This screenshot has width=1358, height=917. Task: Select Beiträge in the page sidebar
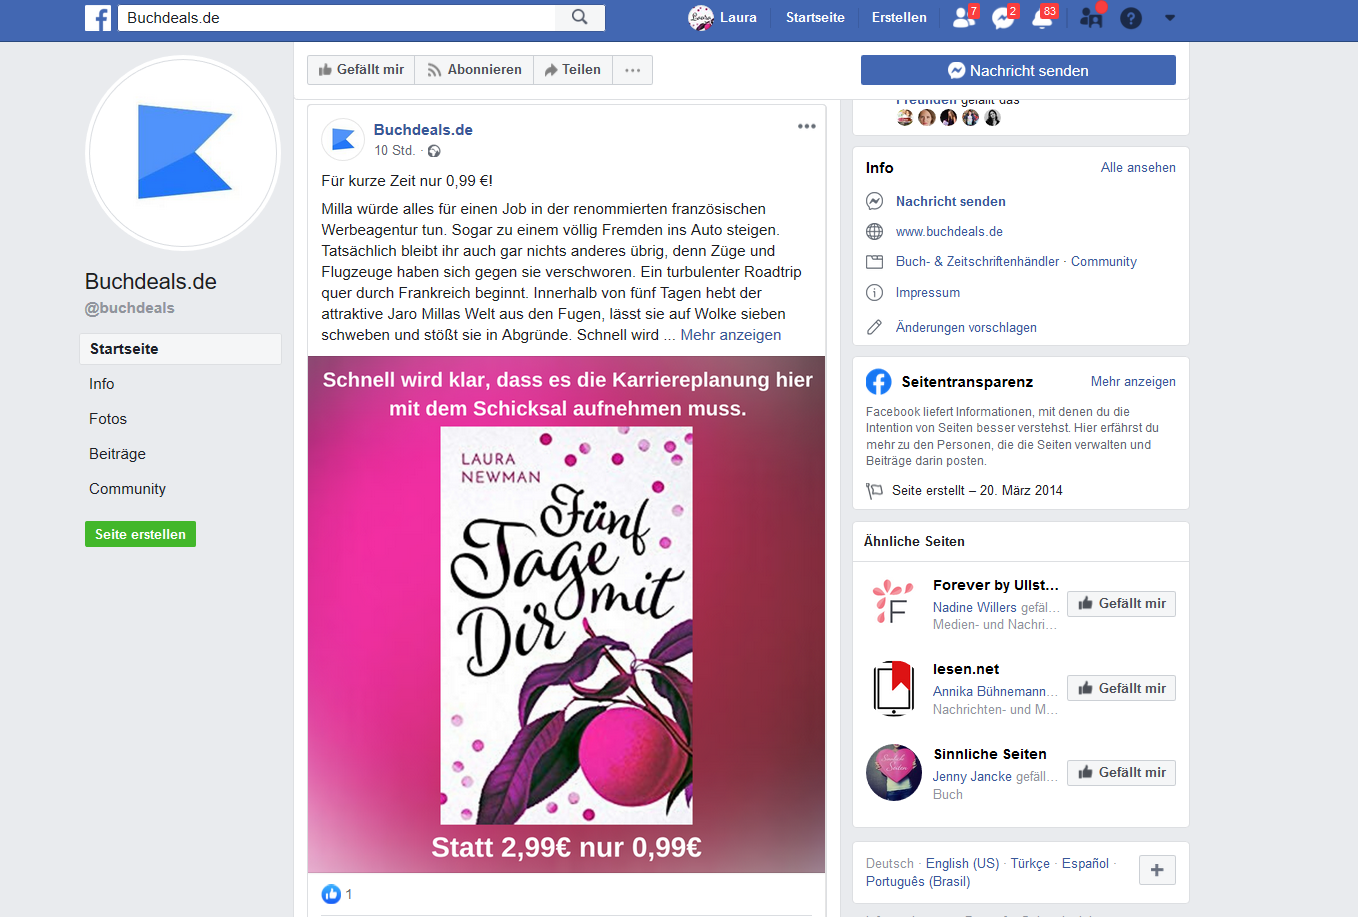(117, 454)
